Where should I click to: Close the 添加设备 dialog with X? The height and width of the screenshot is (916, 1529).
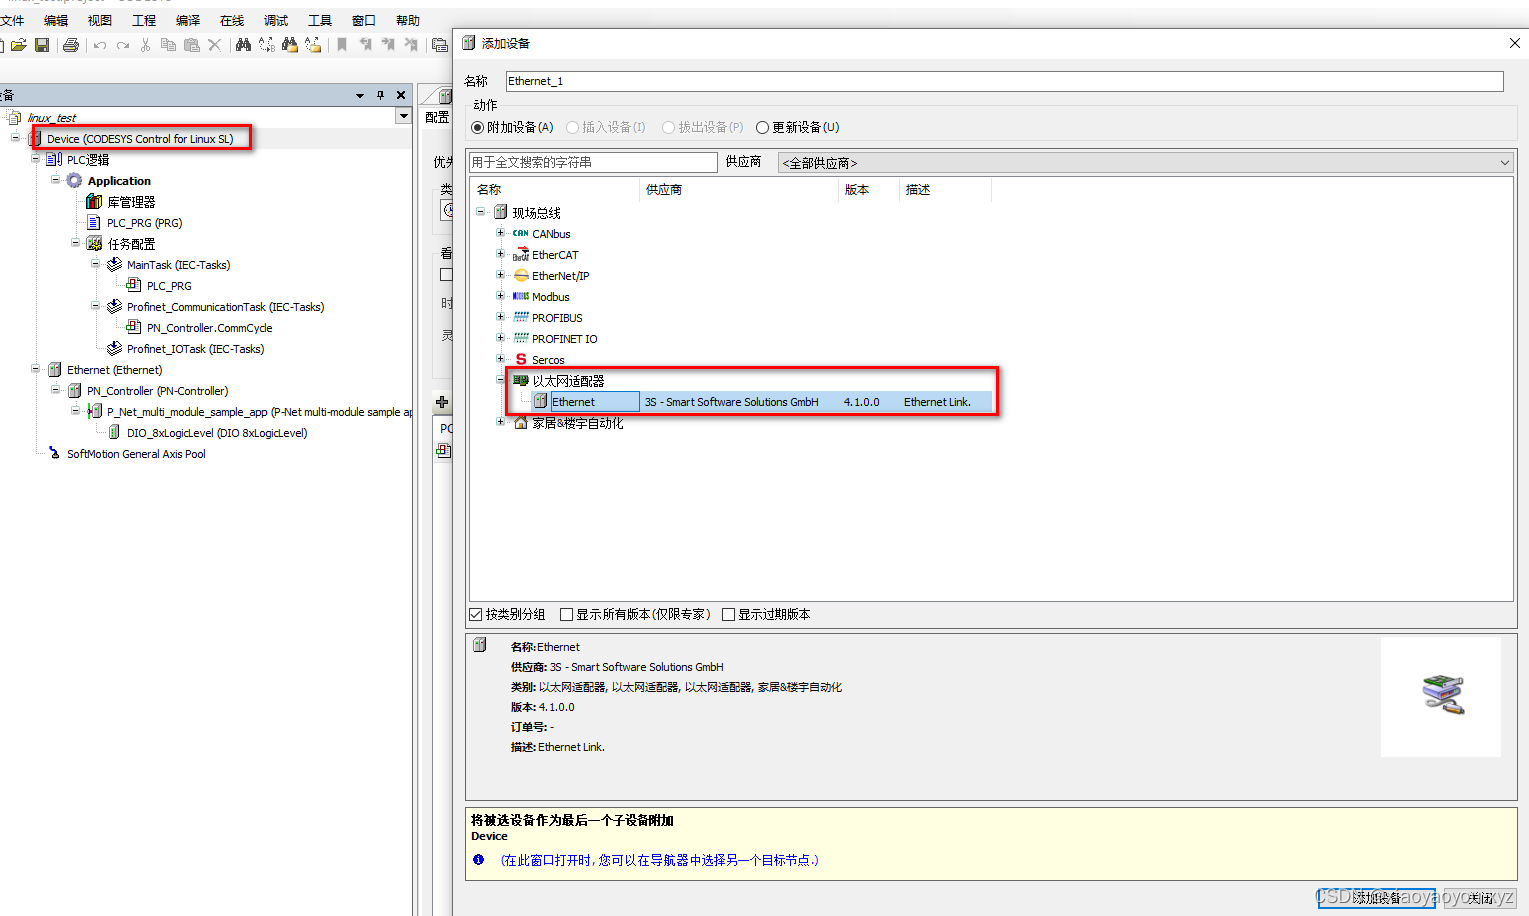coord(1514,43)
